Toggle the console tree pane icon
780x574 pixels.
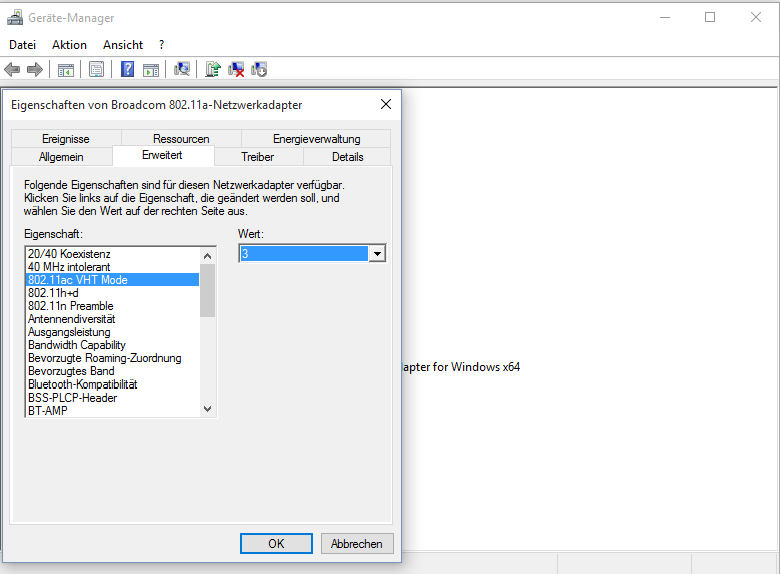click(66, 70)
